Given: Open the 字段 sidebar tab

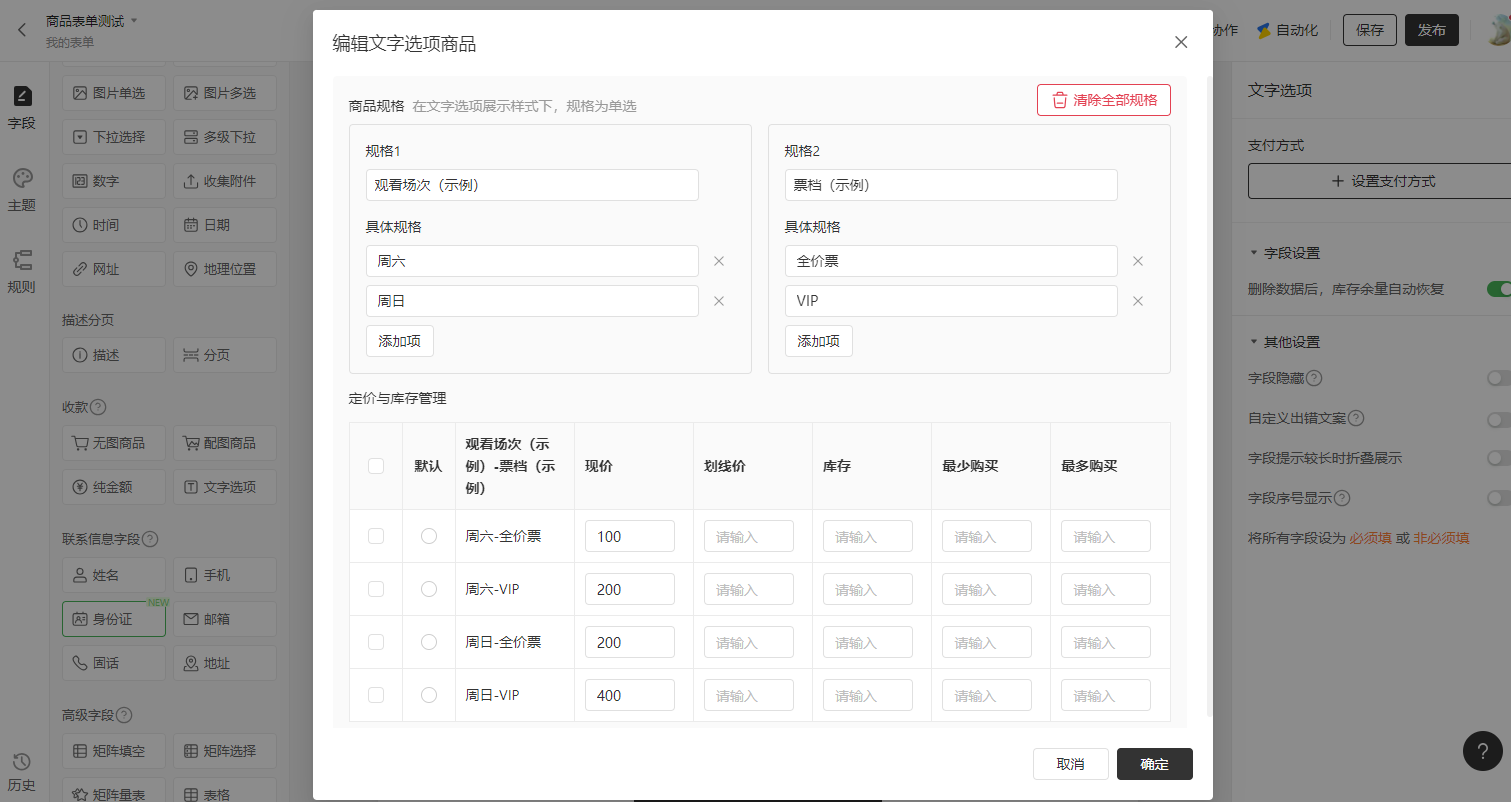Looking at the screenshot, I should point(22,109).
